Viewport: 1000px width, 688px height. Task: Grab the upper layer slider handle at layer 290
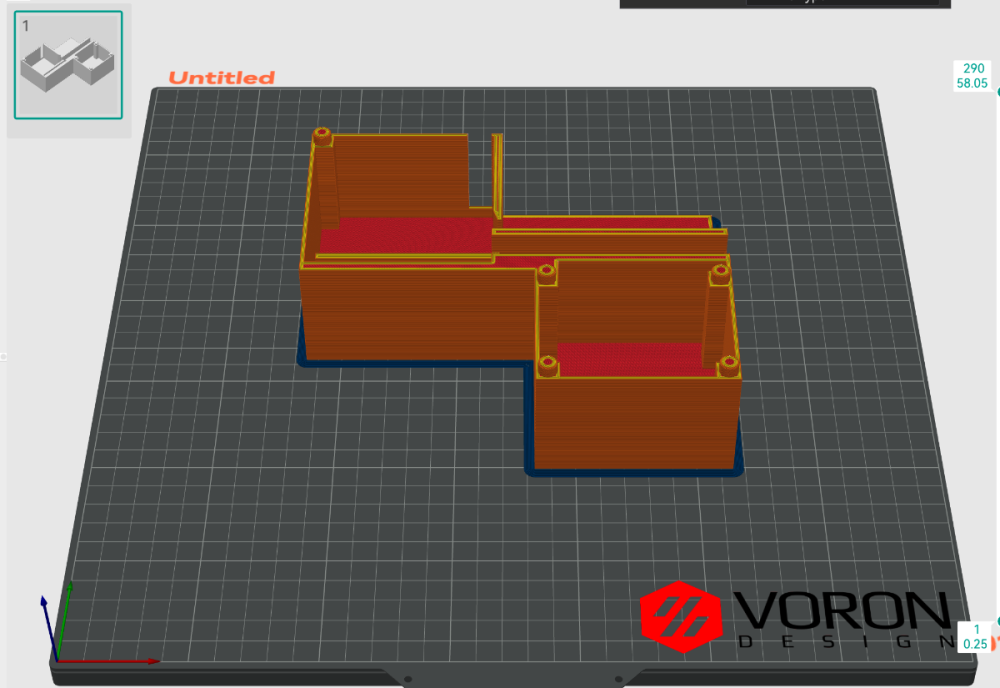[997, 92]
